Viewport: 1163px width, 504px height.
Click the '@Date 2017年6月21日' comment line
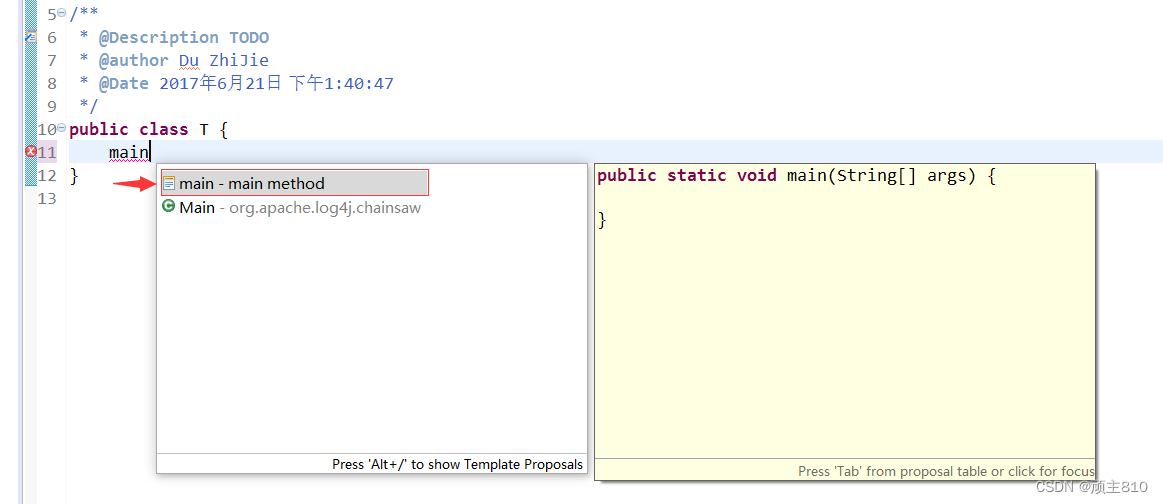click(237, 83)
